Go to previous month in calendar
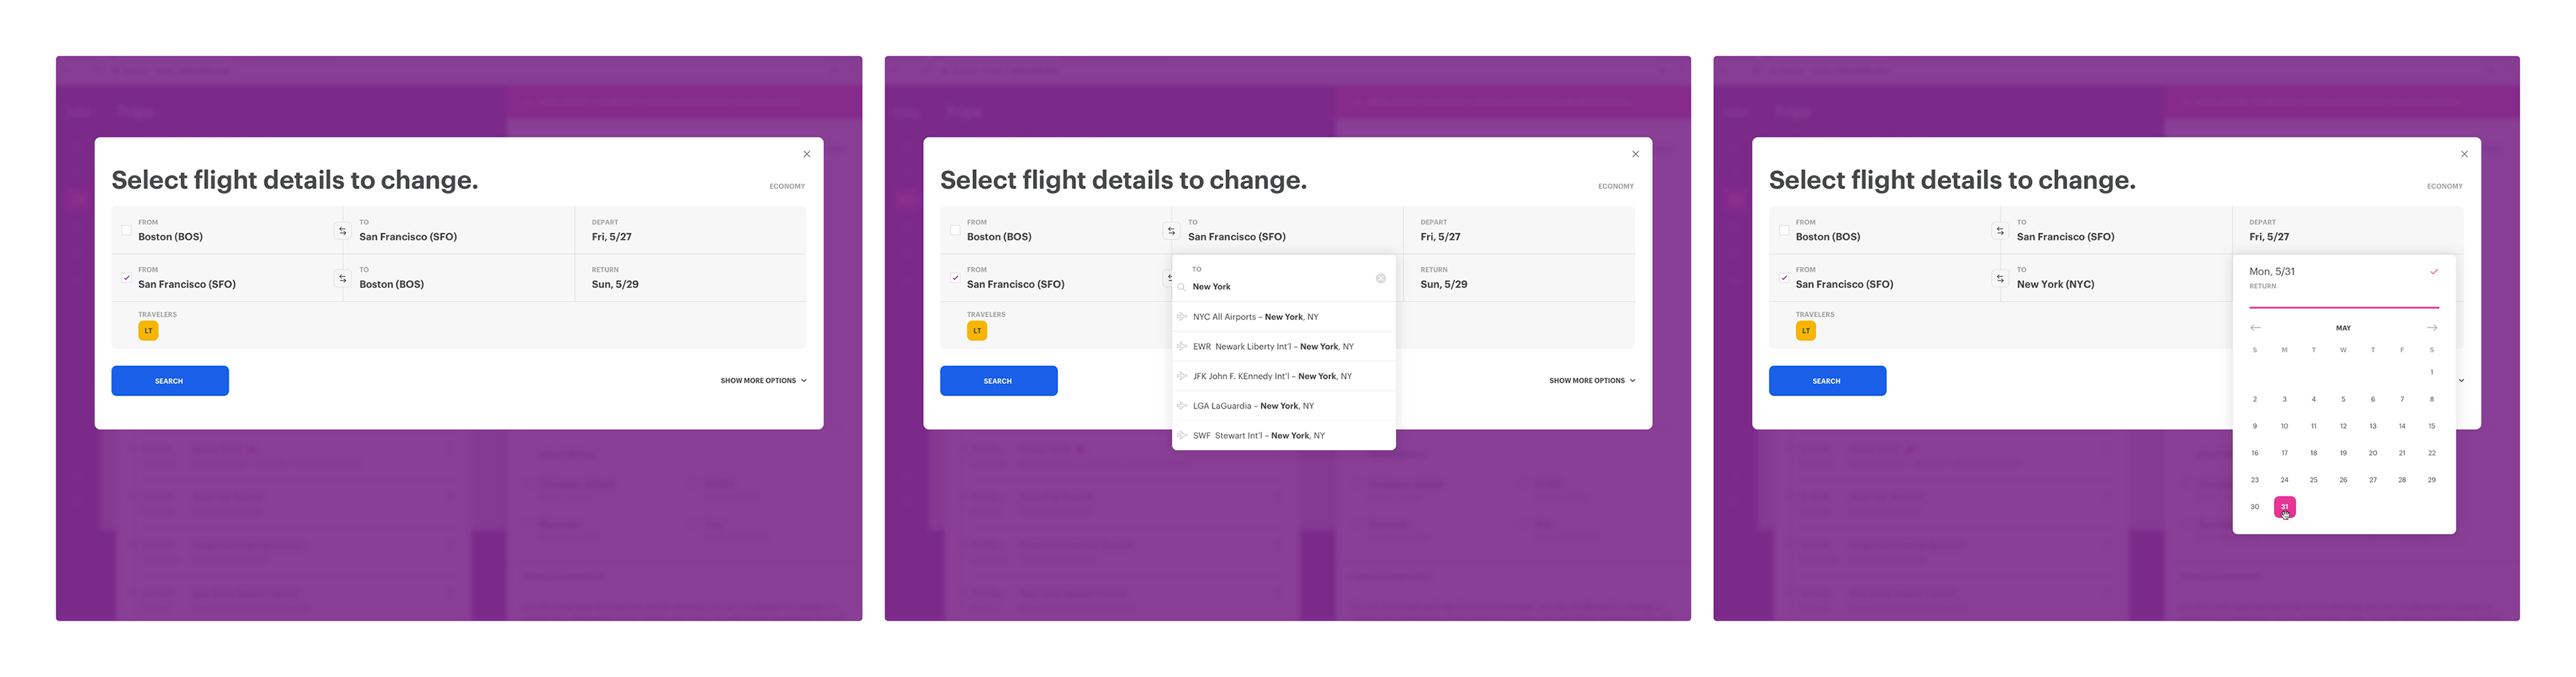The height and width of the screenshot is (677, 2576). (2255, 328)
